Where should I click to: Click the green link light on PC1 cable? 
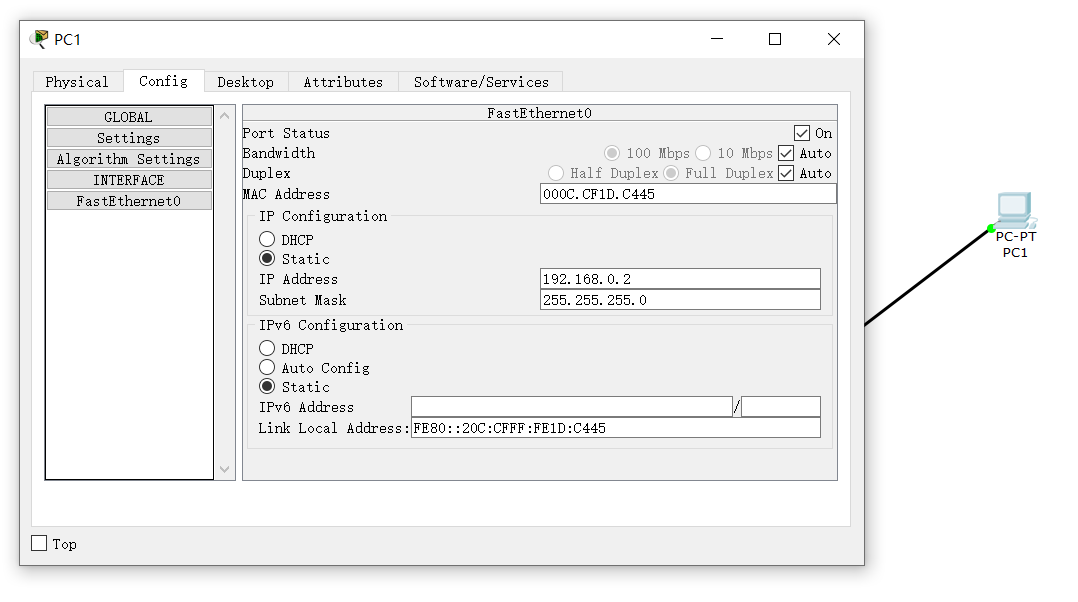(991, 228)
